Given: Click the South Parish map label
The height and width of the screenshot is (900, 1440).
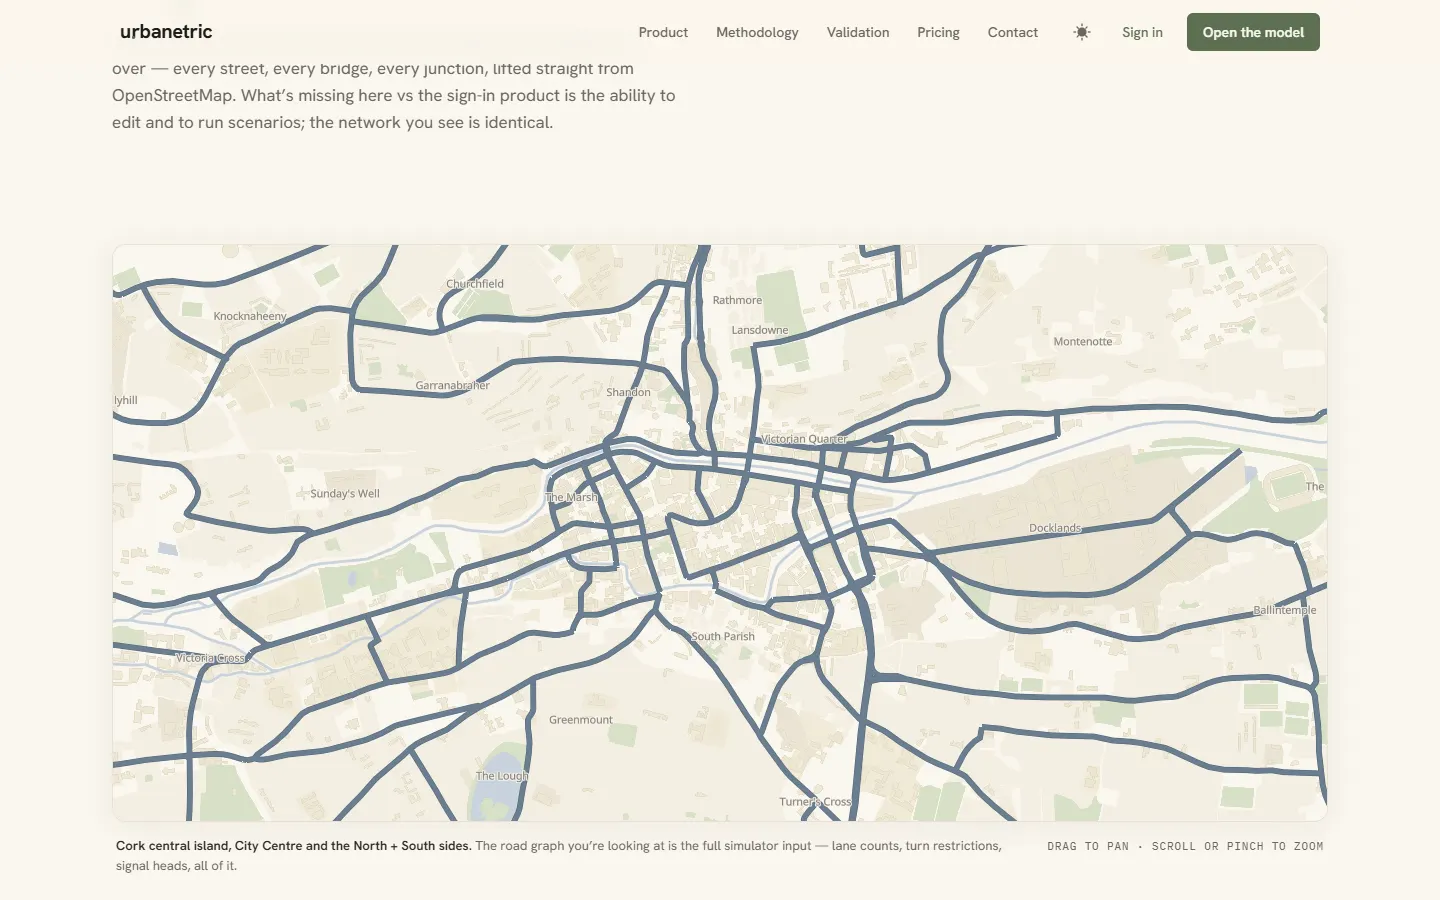Looking at the screenshot, I should coord(723,636).
